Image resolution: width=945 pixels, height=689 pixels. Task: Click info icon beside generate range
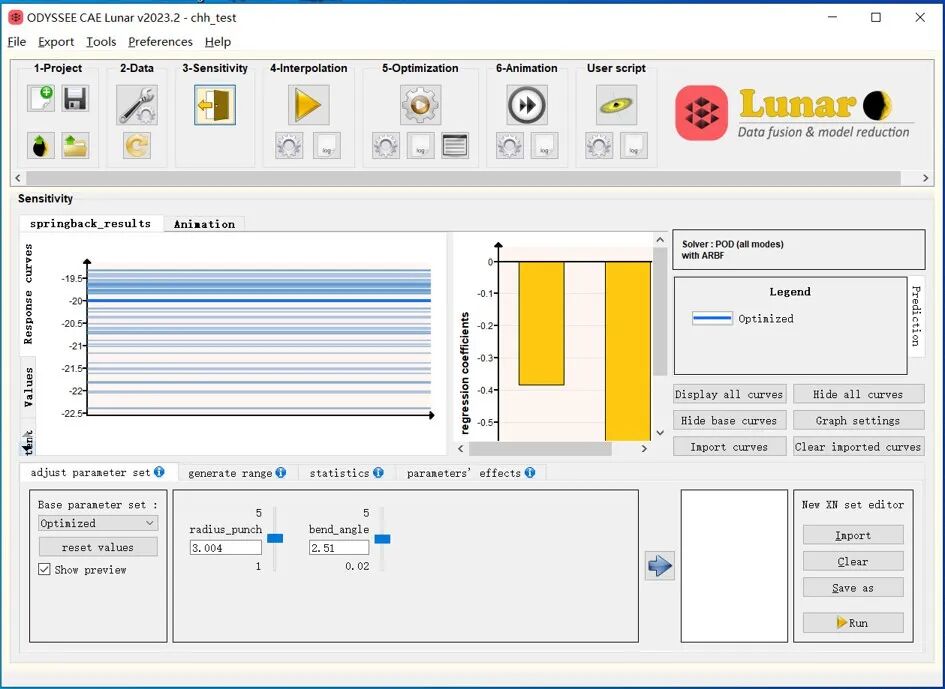click(281, 473)
